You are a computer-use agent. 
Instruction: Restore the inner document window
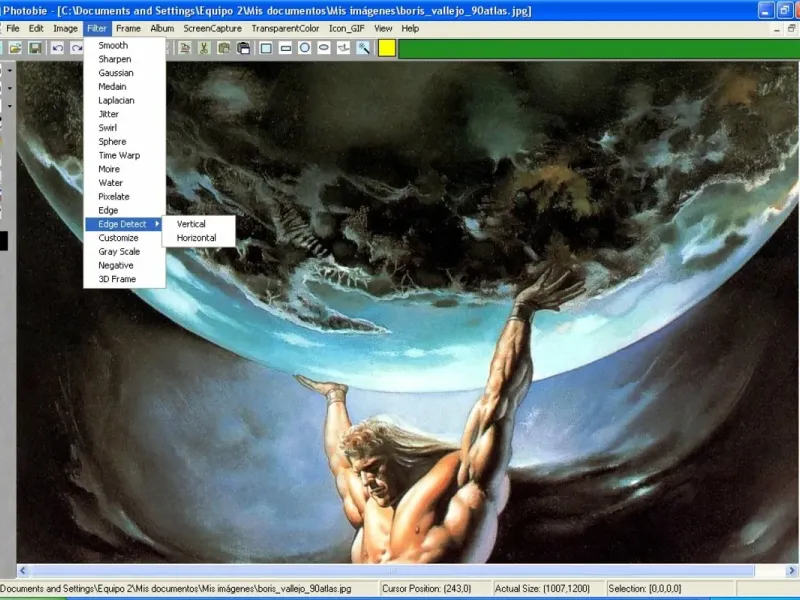click(x=791, y=29)
